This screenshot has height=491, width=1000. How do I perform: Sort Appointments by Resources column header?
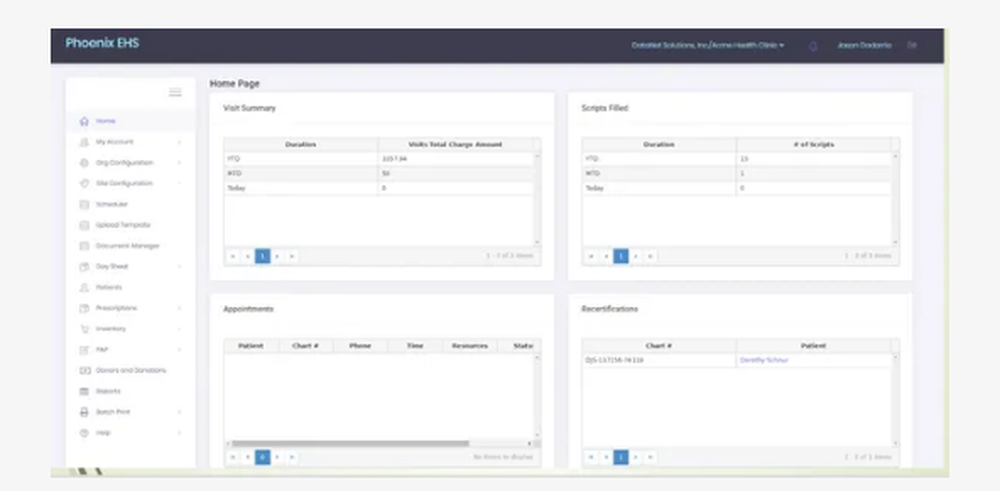pos(470,346)
